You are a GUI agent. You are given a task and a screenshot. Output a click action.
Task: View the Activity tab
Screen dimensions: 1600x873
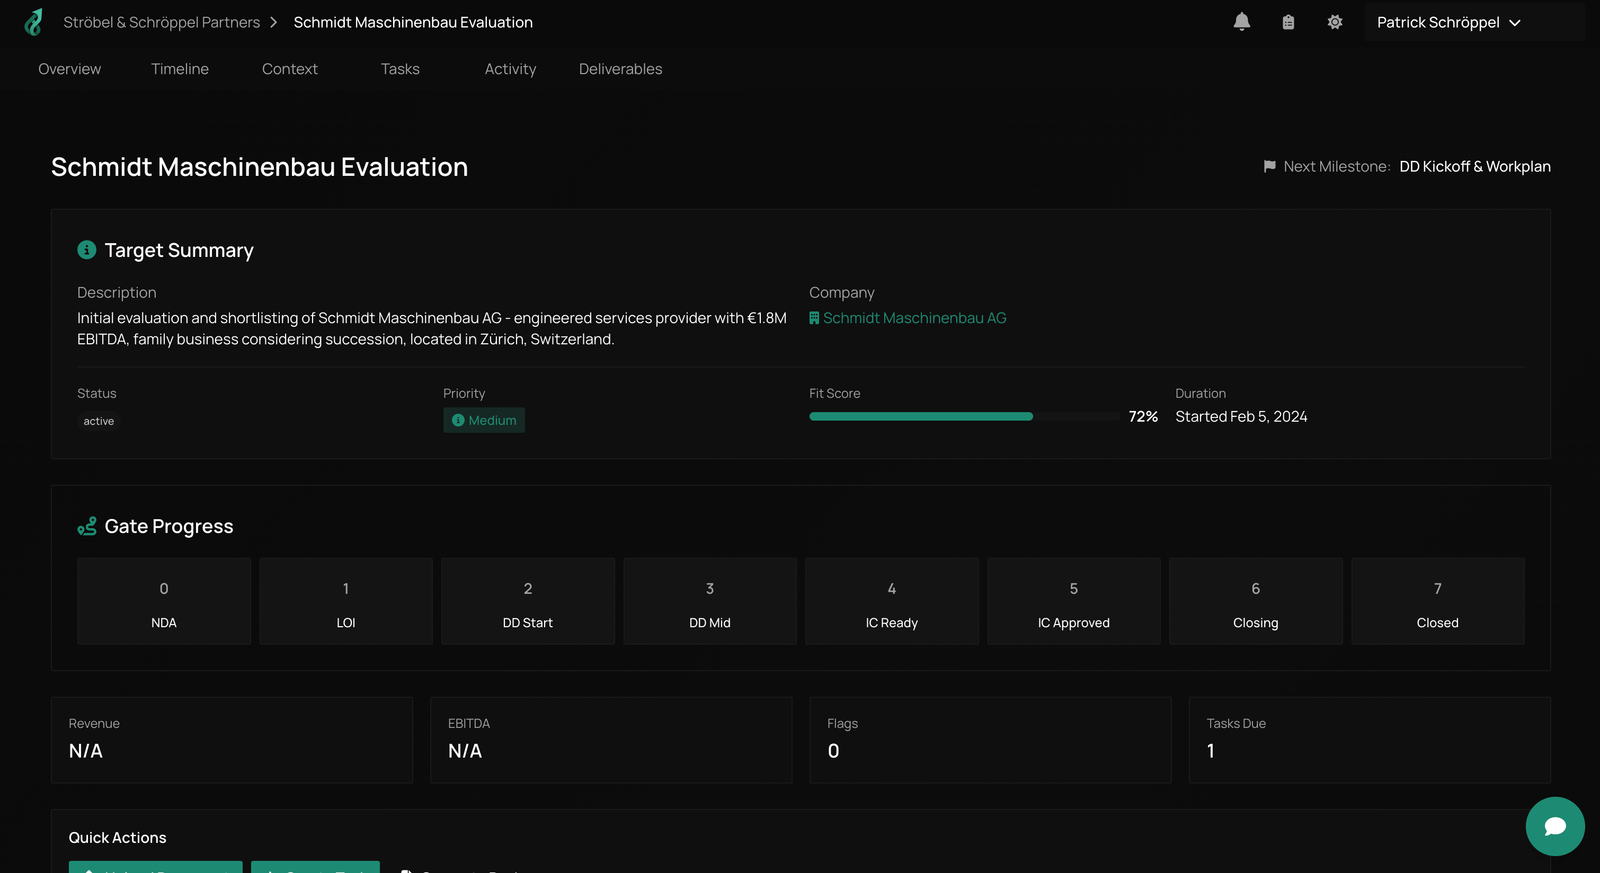coord(510,69)
